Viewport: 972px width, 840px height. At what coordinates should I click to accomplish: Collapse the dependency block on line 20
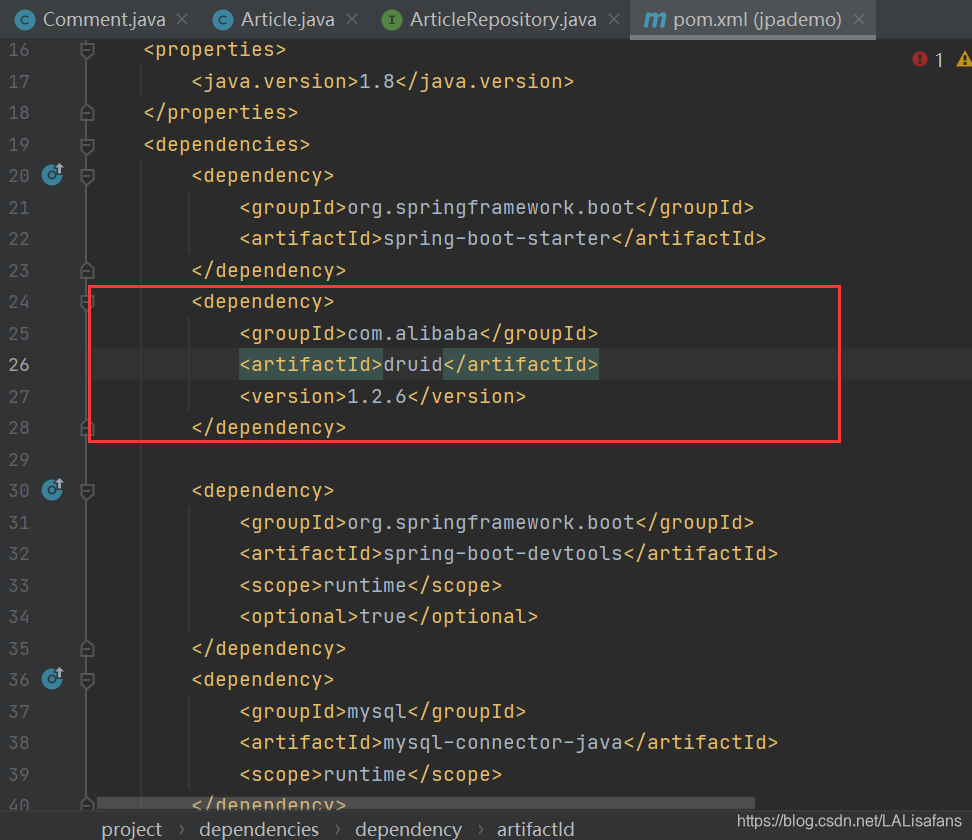pyautogui.click(x=87, y=176)
